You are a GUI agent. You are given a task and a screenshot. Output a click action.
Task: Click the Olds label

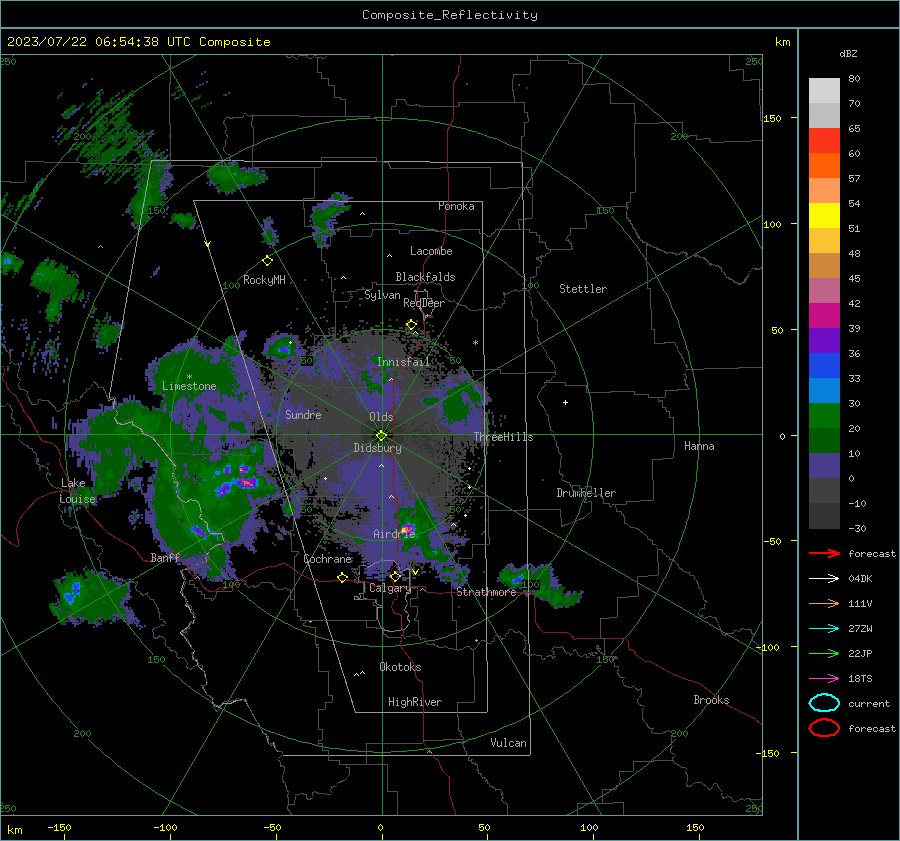(381, 417)
